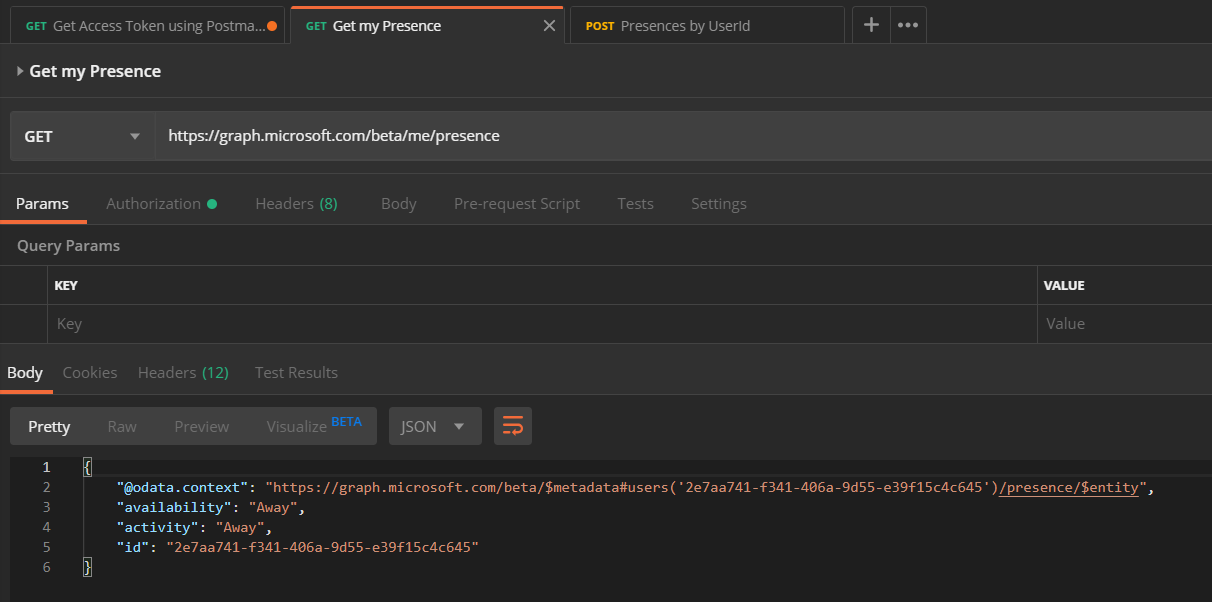The width and height of the screenshot is (1212, 602).
Task: Switch response view to Preview
Action: [x=202, y=426]
